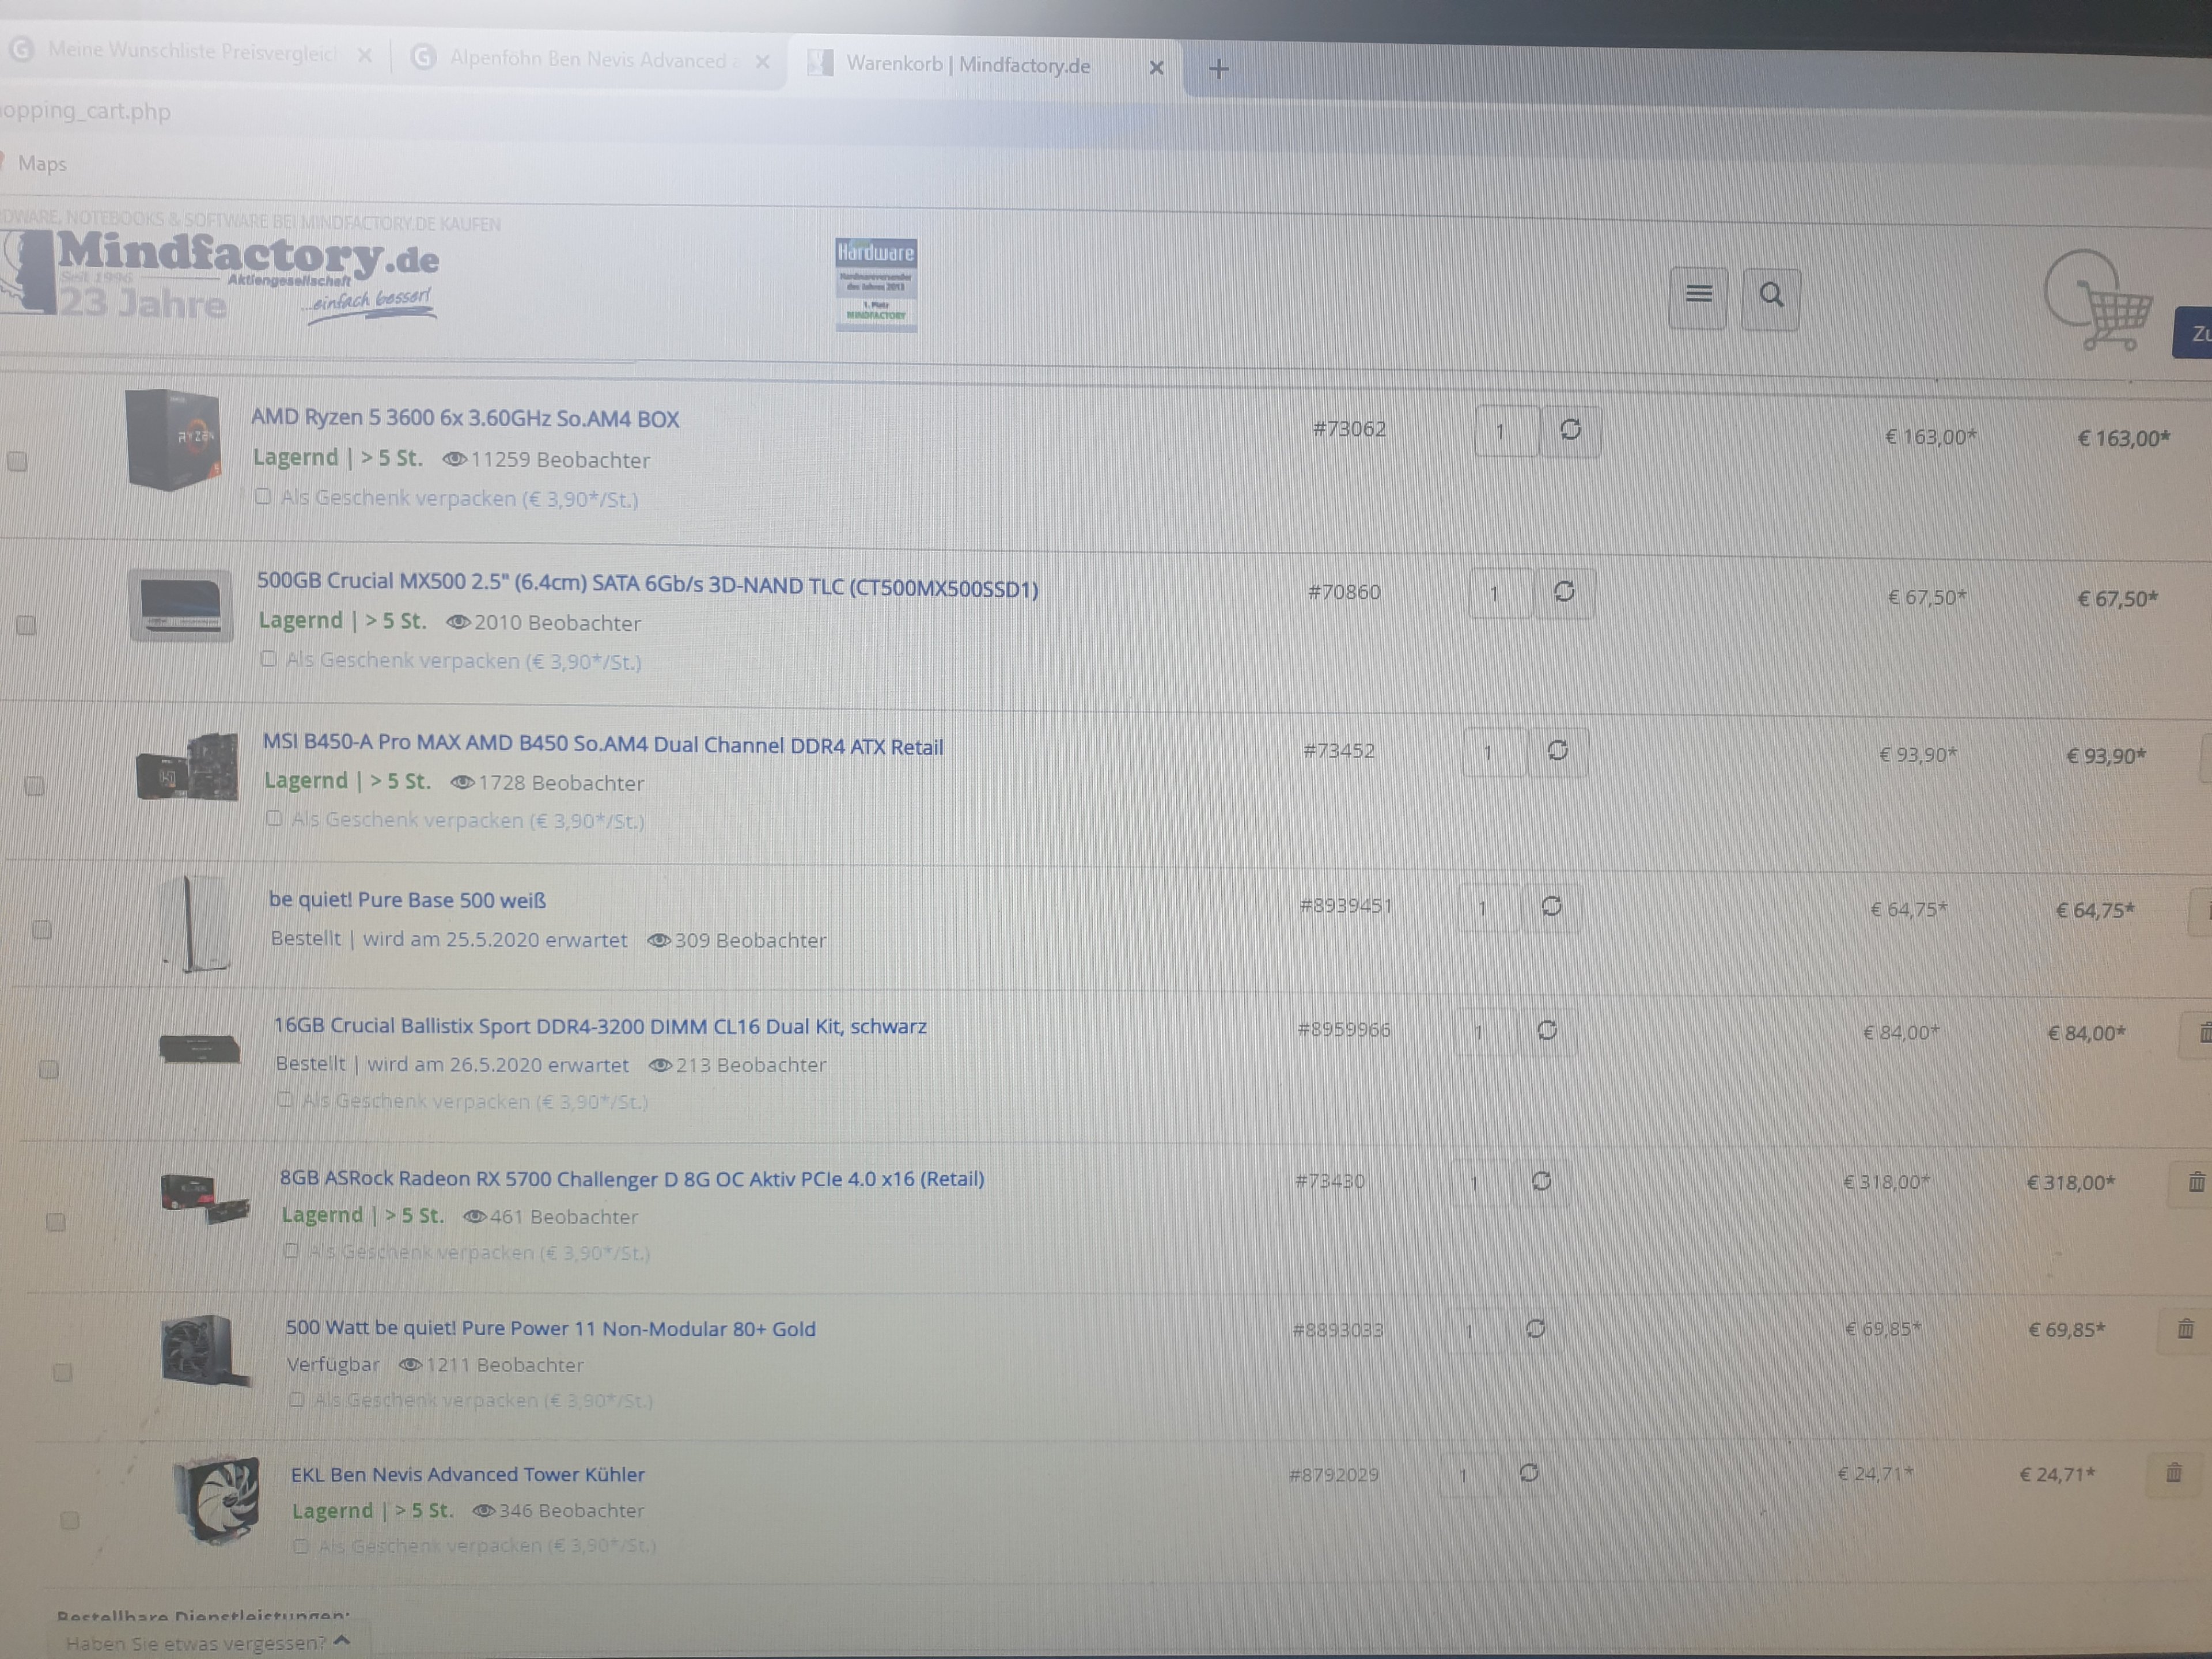The height and width of the screenshot is (1659, 2212).
Task: Refresh quantity for be quiet! Pure Base 500
Action: click(x=1551, y=907)
